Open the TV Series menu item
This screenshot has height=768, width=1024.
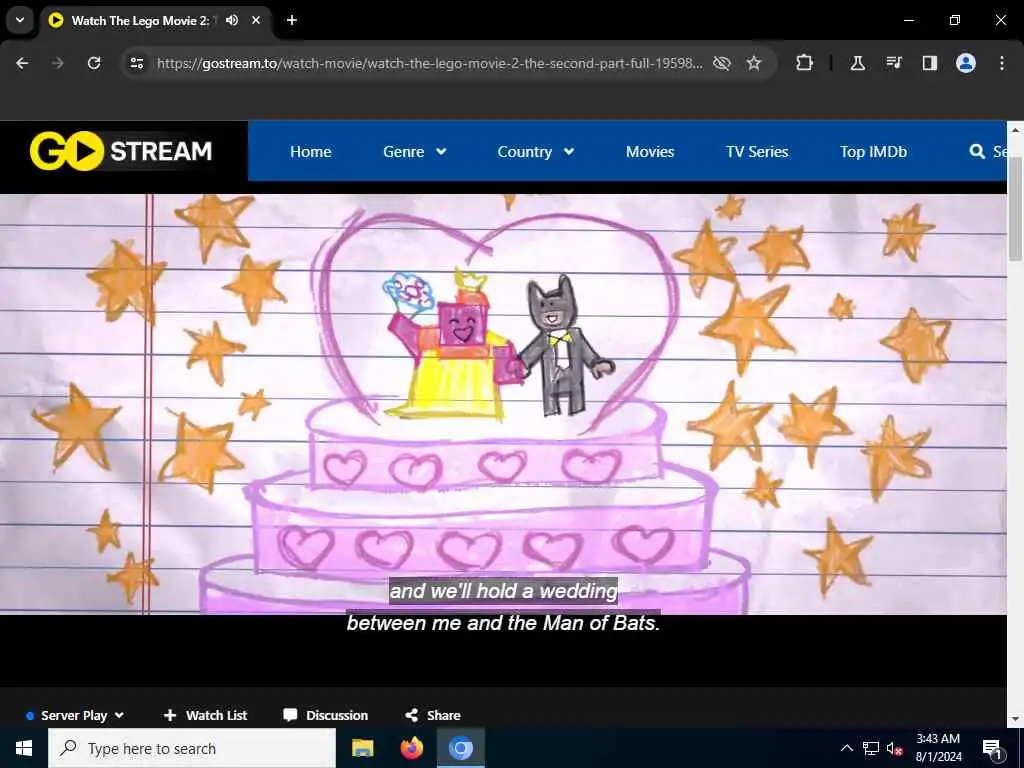[x=757, y=152]
